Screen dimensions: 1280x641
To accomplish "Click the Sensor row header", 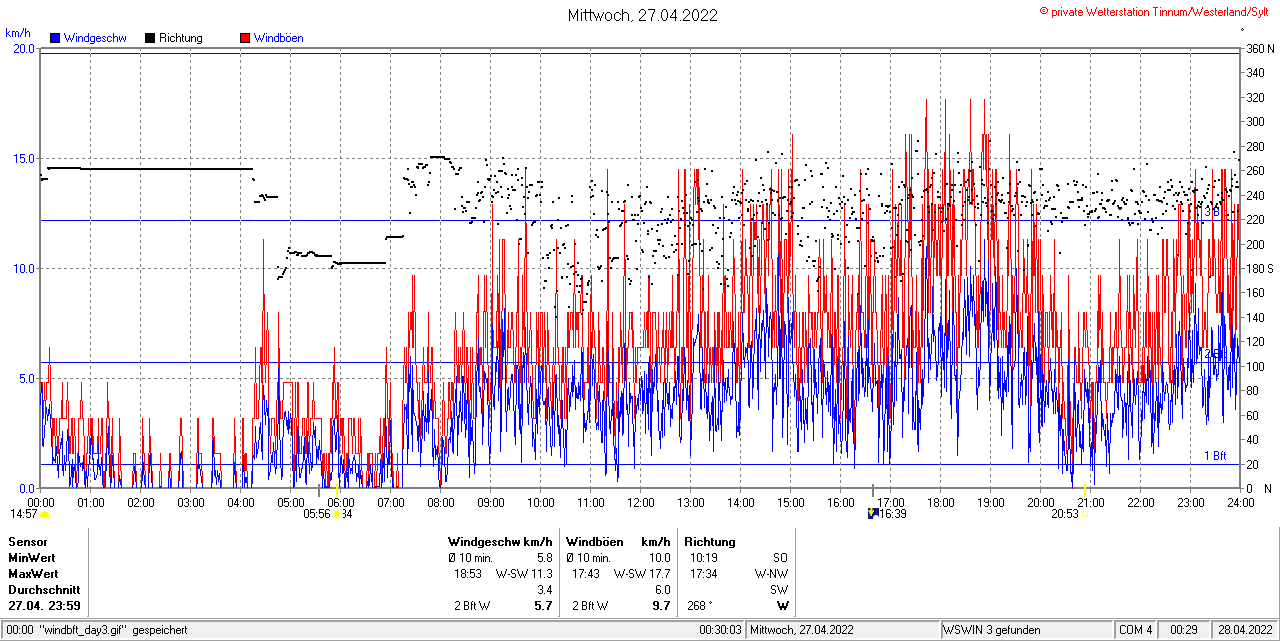I will [x=27, y=541].
